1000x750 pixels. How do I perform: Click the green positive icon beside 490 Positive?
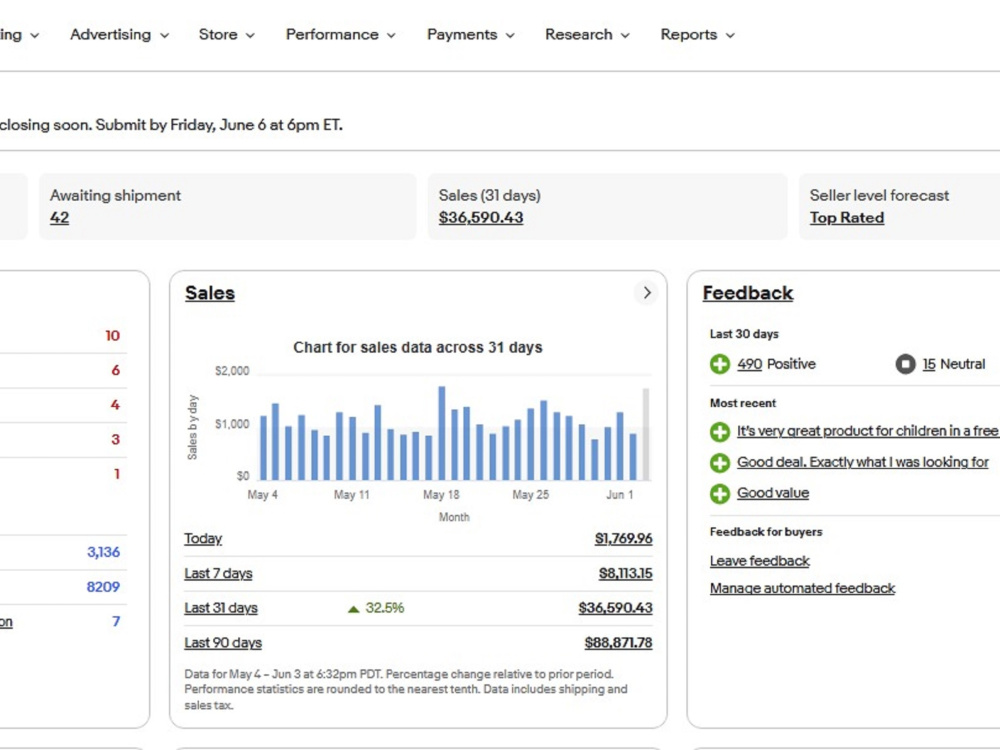click(720, 364)
